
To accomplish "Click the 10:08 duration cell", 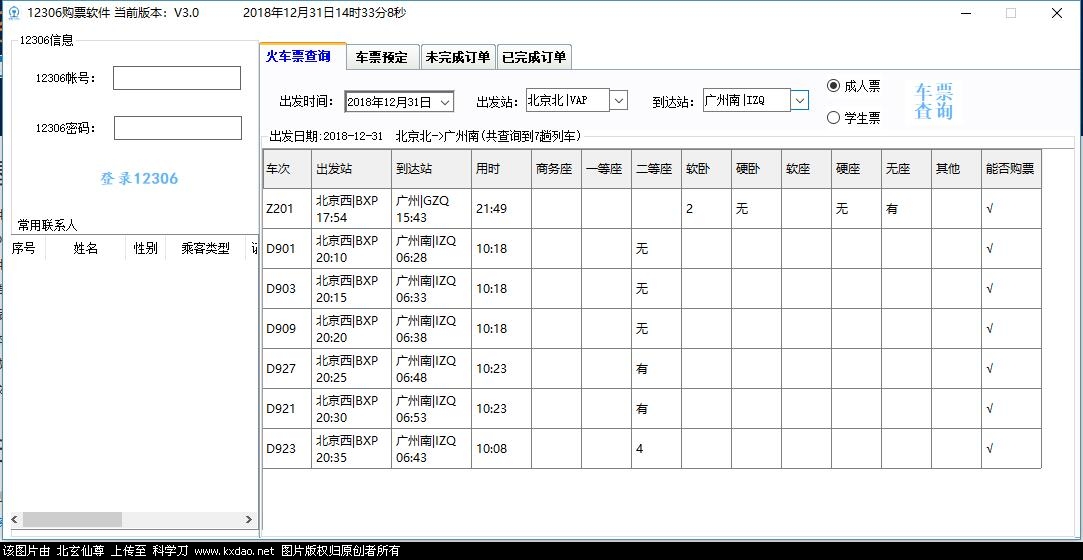I will point(501,449).
